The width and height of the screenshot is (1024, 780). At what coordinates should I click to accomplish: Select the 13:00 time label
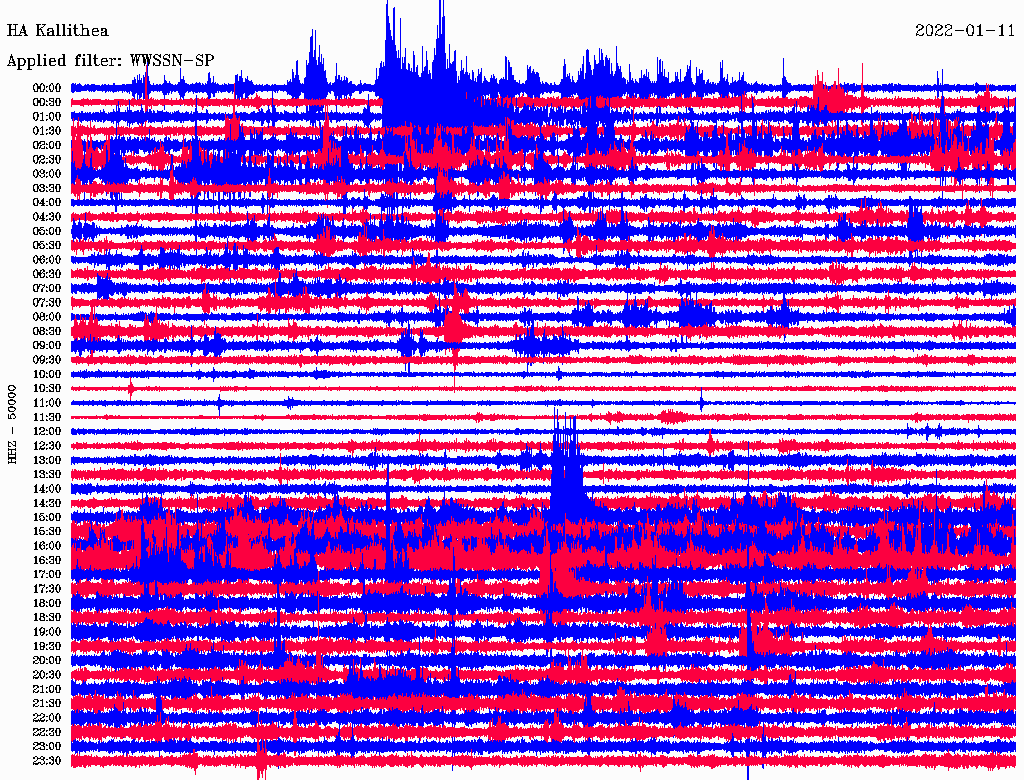point(47,460)
